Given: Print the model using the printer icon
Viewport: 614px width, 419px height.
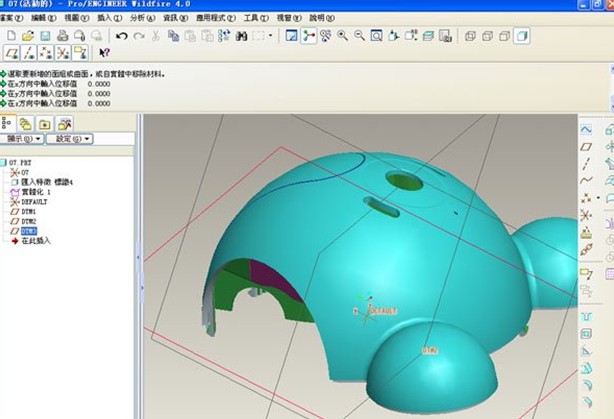Looking at the screenshot, I should click(62, 36).
